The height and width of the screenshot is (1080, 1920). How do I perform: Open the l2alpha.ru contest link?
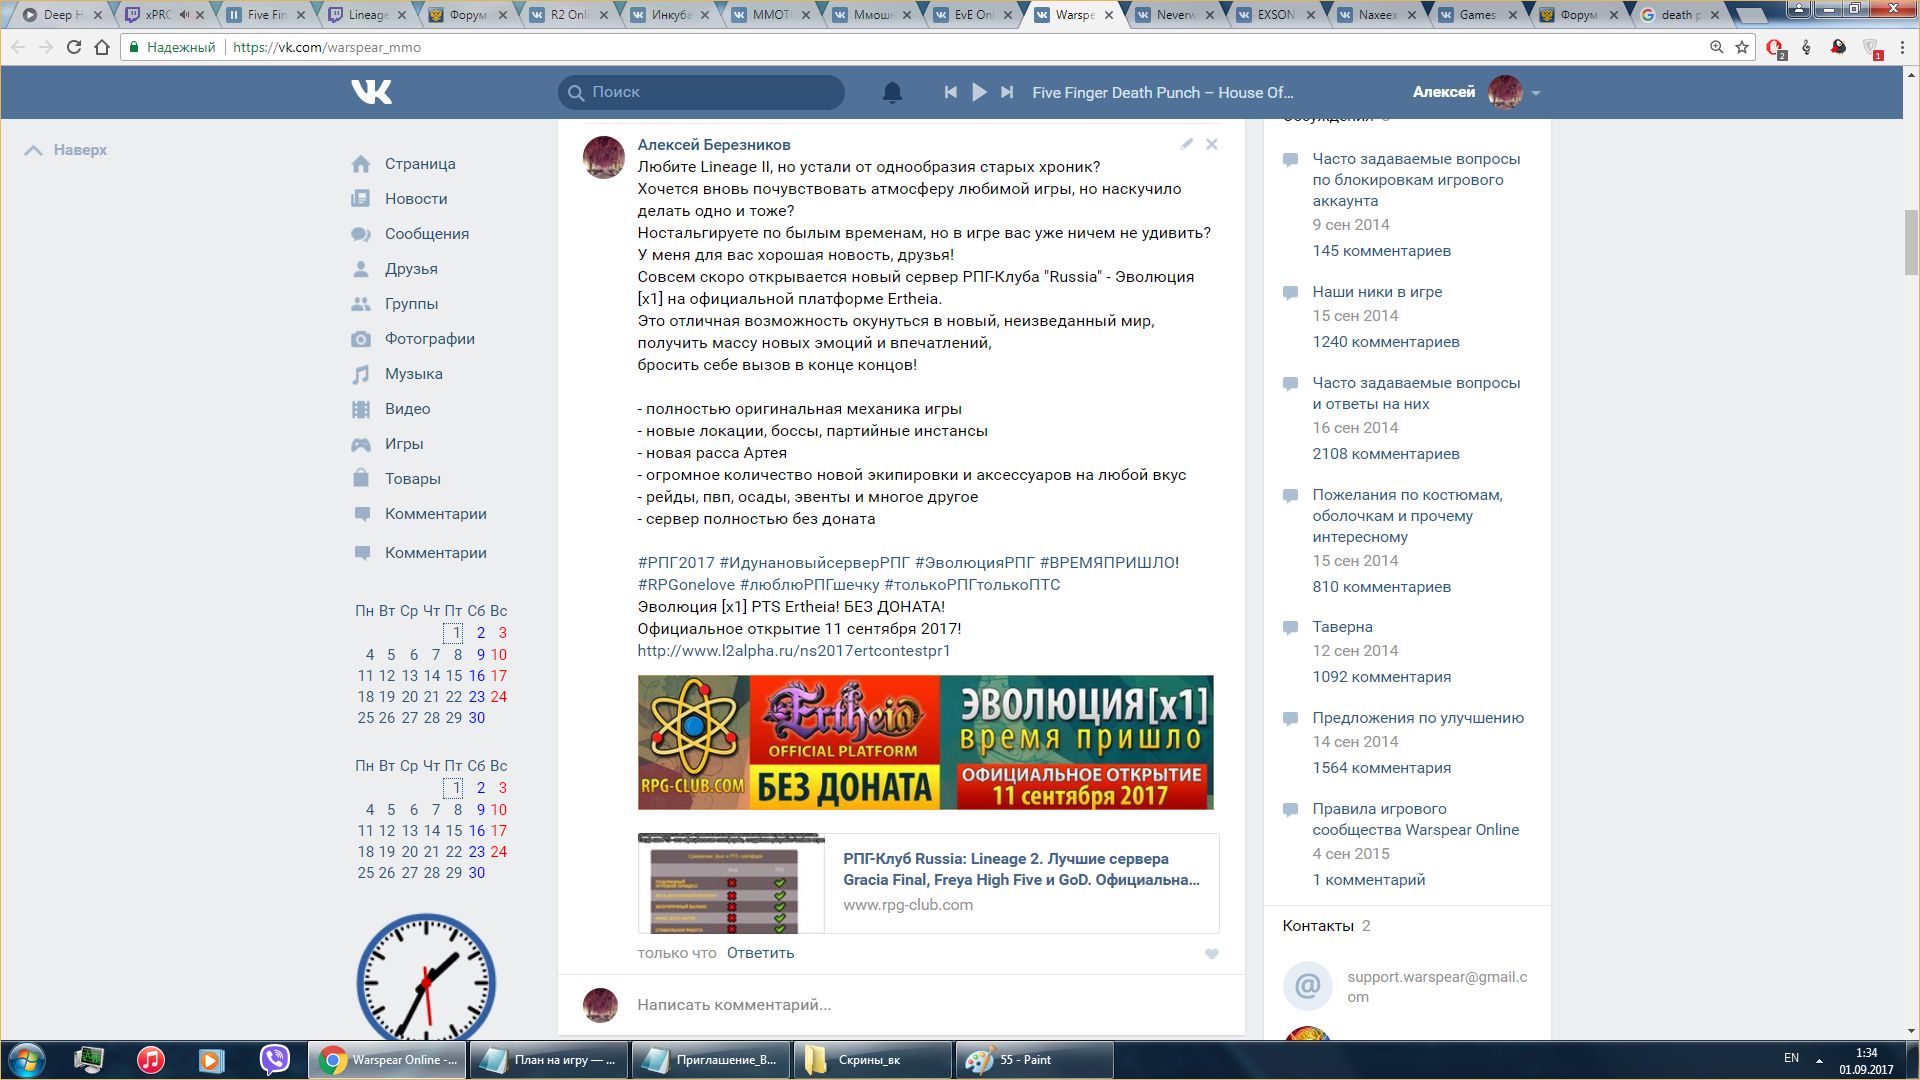pyautogui.click(x=794, y=651)
